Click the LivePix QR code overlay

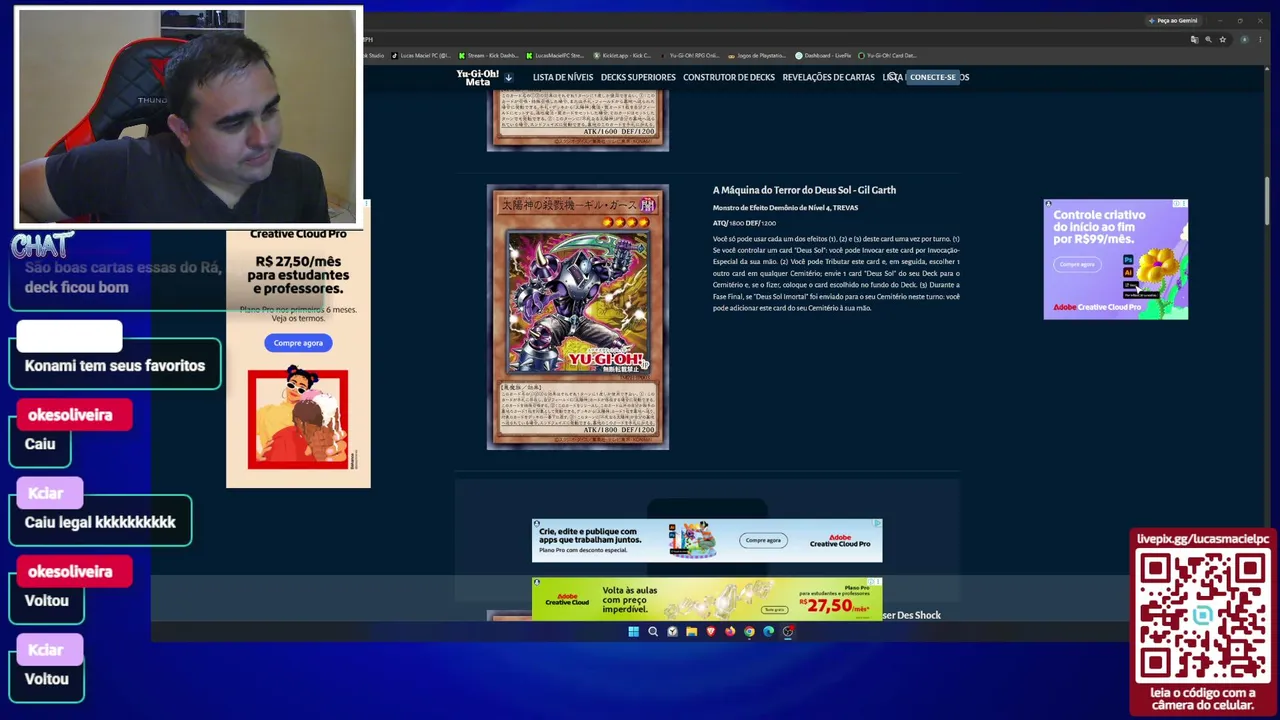1203,617
